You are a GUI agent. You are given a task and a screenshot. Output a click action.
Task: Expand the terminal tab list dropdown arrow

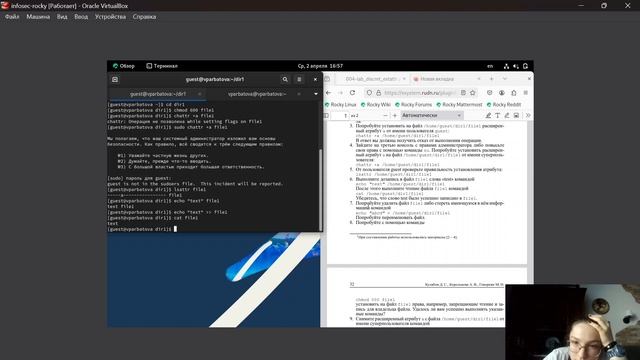tap(316, 94)
